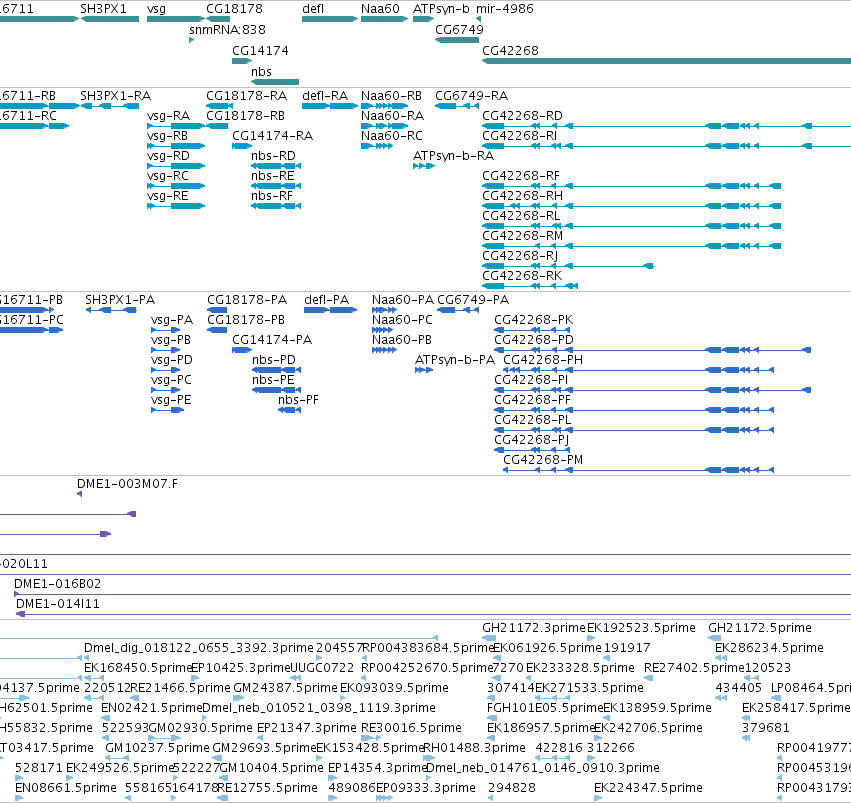Viewport: 851px width, 803px height.
Task: Select the EK138959.5prime EST label
Action: (x=657, y=708)
